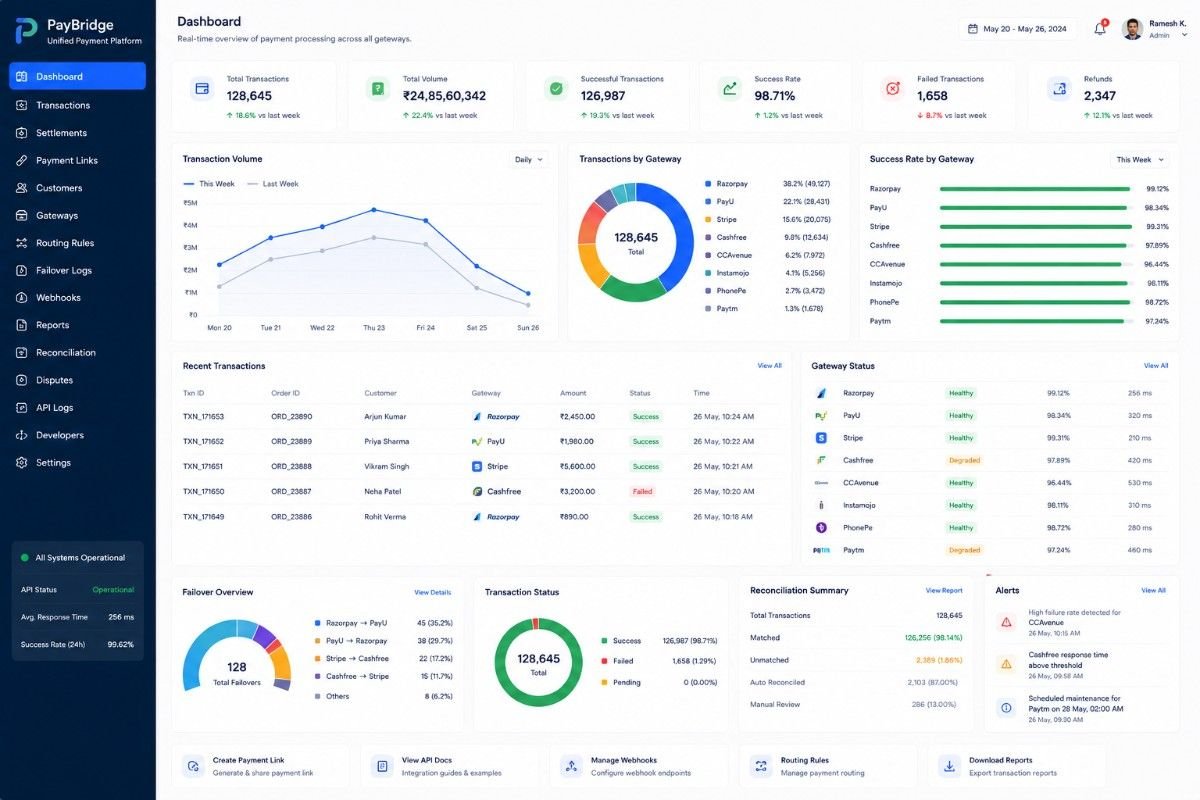The height and width of the screenshot is (800, 1200).
Task: Click the Total Transactions card icon
Action: tap(202, 89)
